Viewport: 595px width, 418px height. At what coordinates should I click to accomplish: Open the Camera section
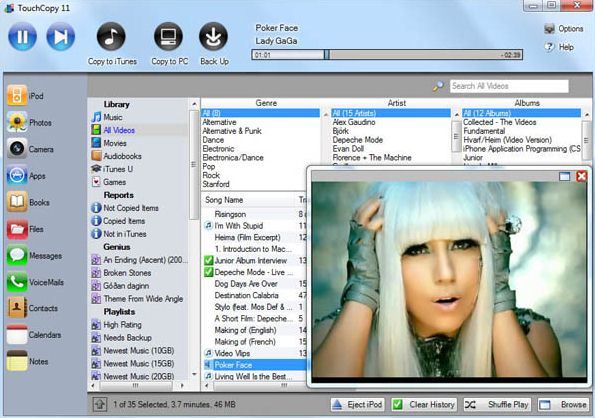coord(30,149)
